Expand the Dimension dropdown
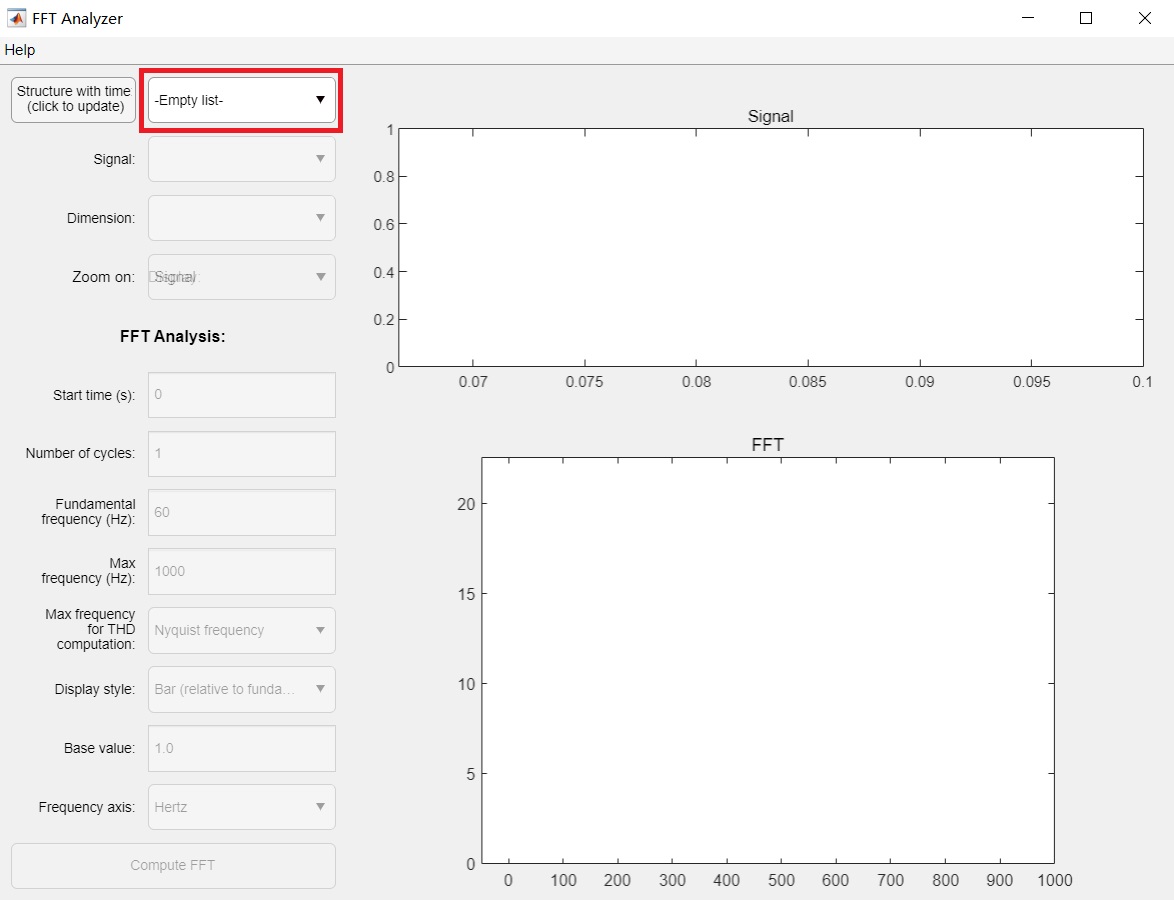Image resolution: width=1174 pixels, height=900 pixels. [x=241, y=218]
